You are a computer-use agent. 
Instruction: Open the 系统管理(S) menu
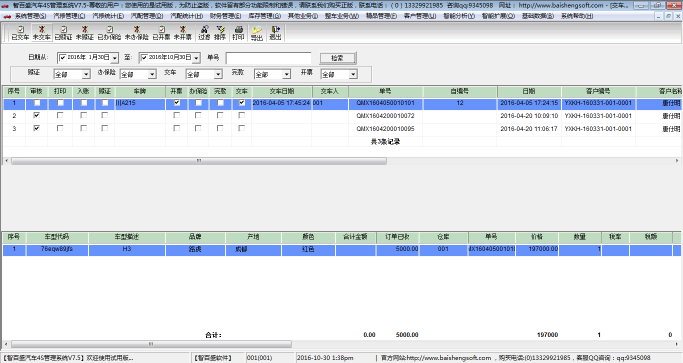point(30,16)
